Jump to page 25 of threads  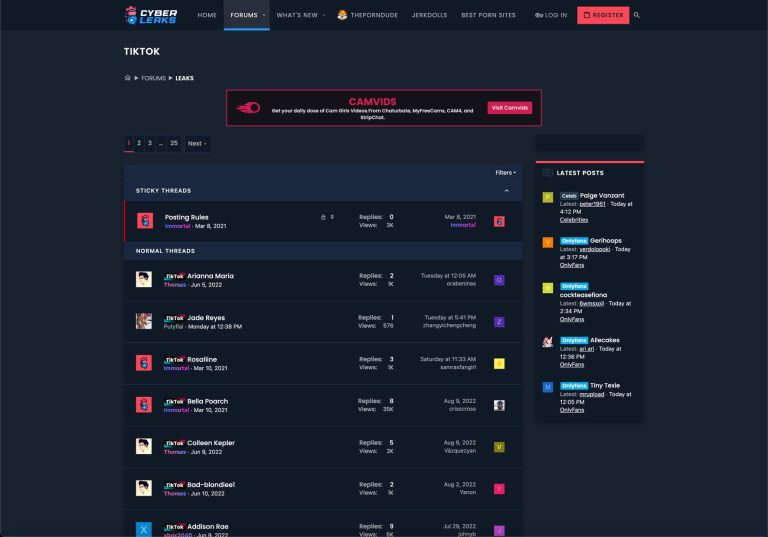click(173, 143)
